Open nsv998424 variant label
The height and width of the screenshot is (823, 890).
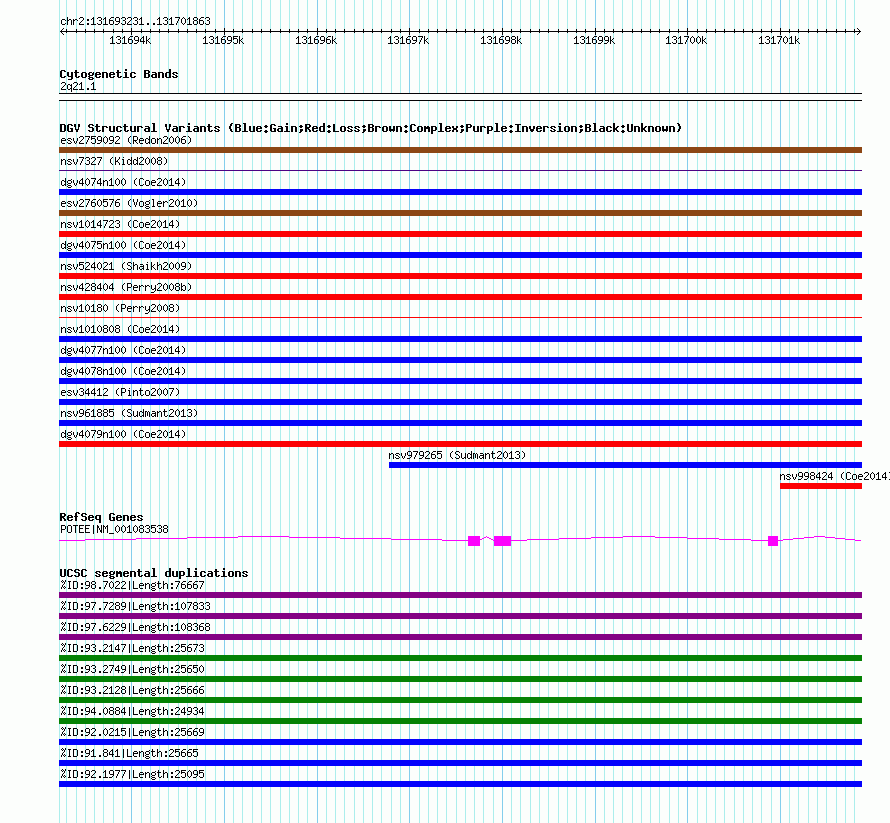834,476
